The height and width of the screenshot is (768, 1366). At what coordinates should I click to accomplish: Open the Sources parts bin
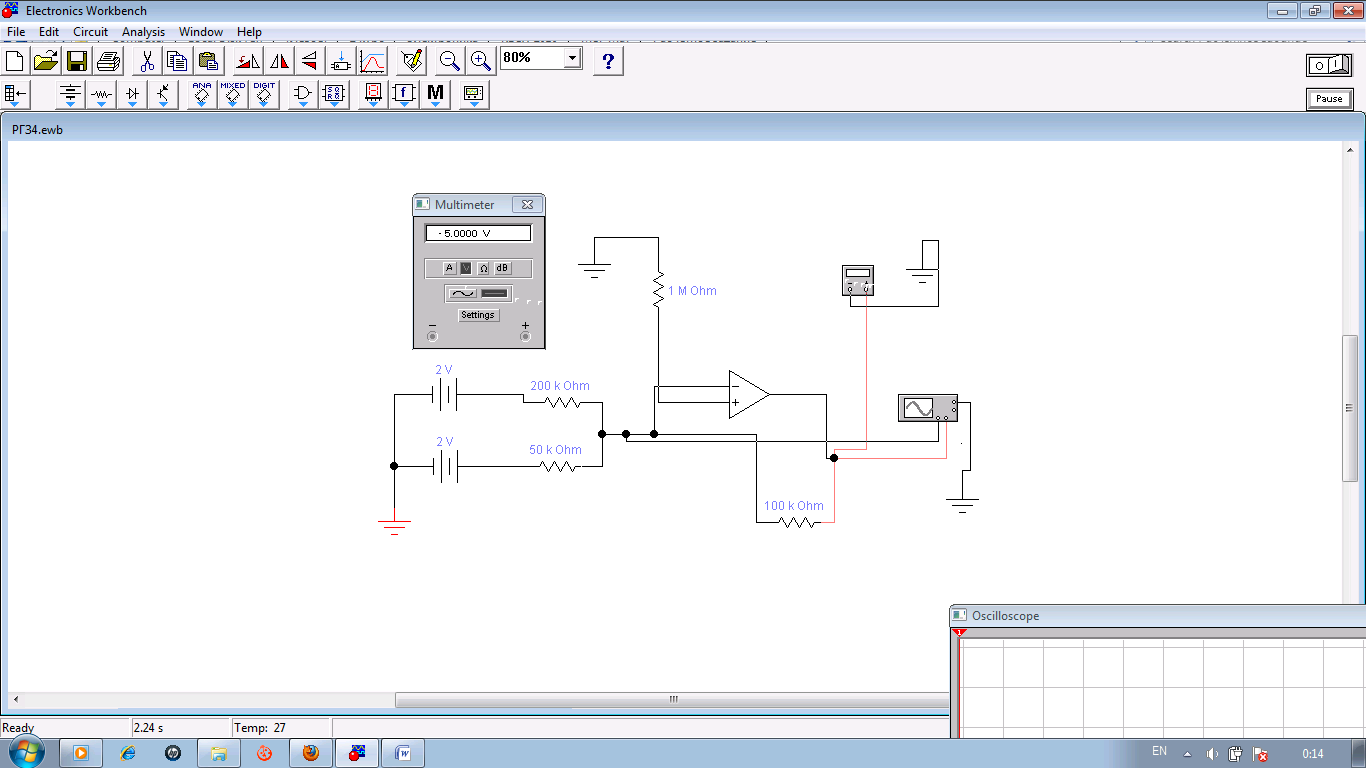70,95
